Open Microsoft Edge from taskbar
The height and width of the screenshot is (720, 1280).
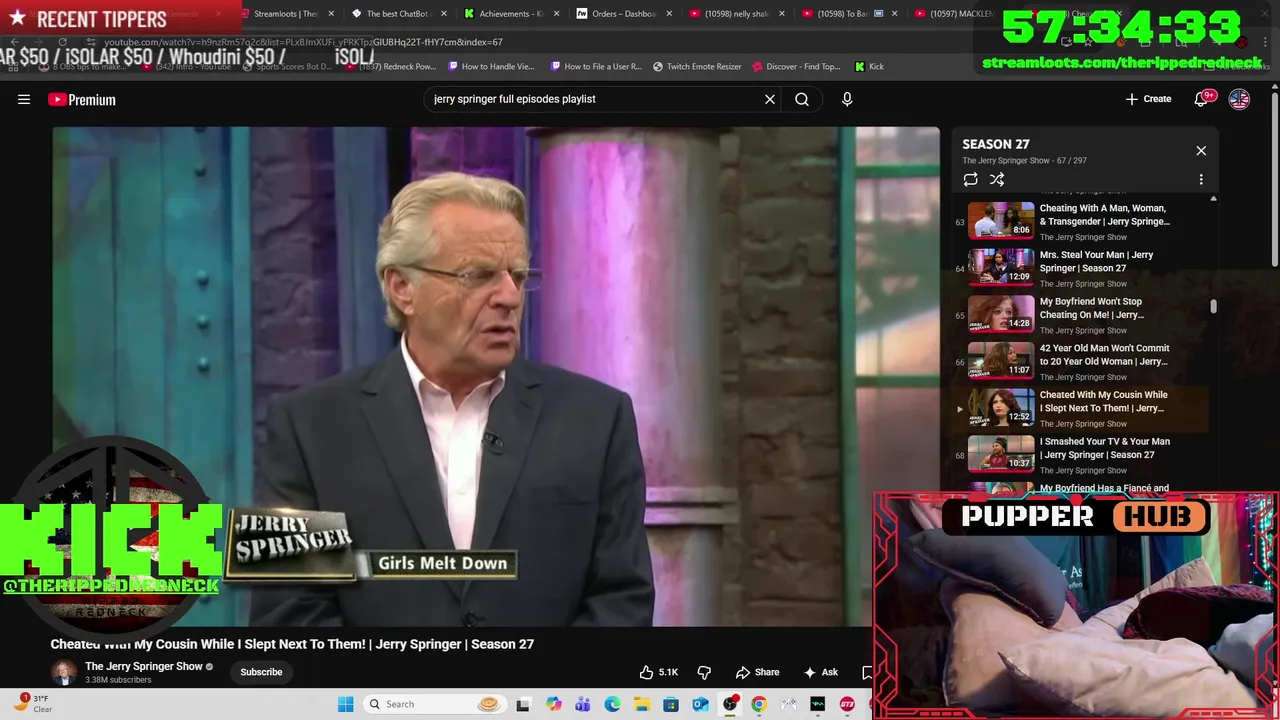tap(612, 704)
